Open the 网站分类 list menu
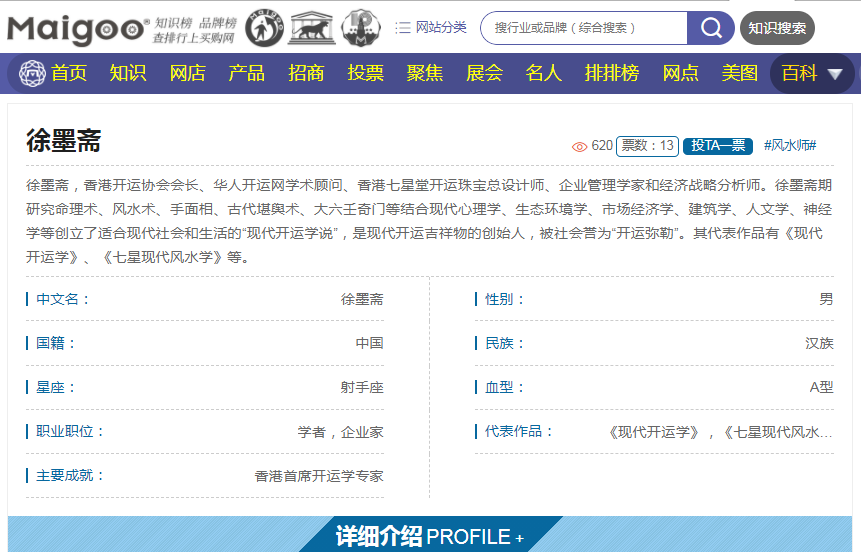This screenshot has height=552, width=861. (x=431, y=28)
